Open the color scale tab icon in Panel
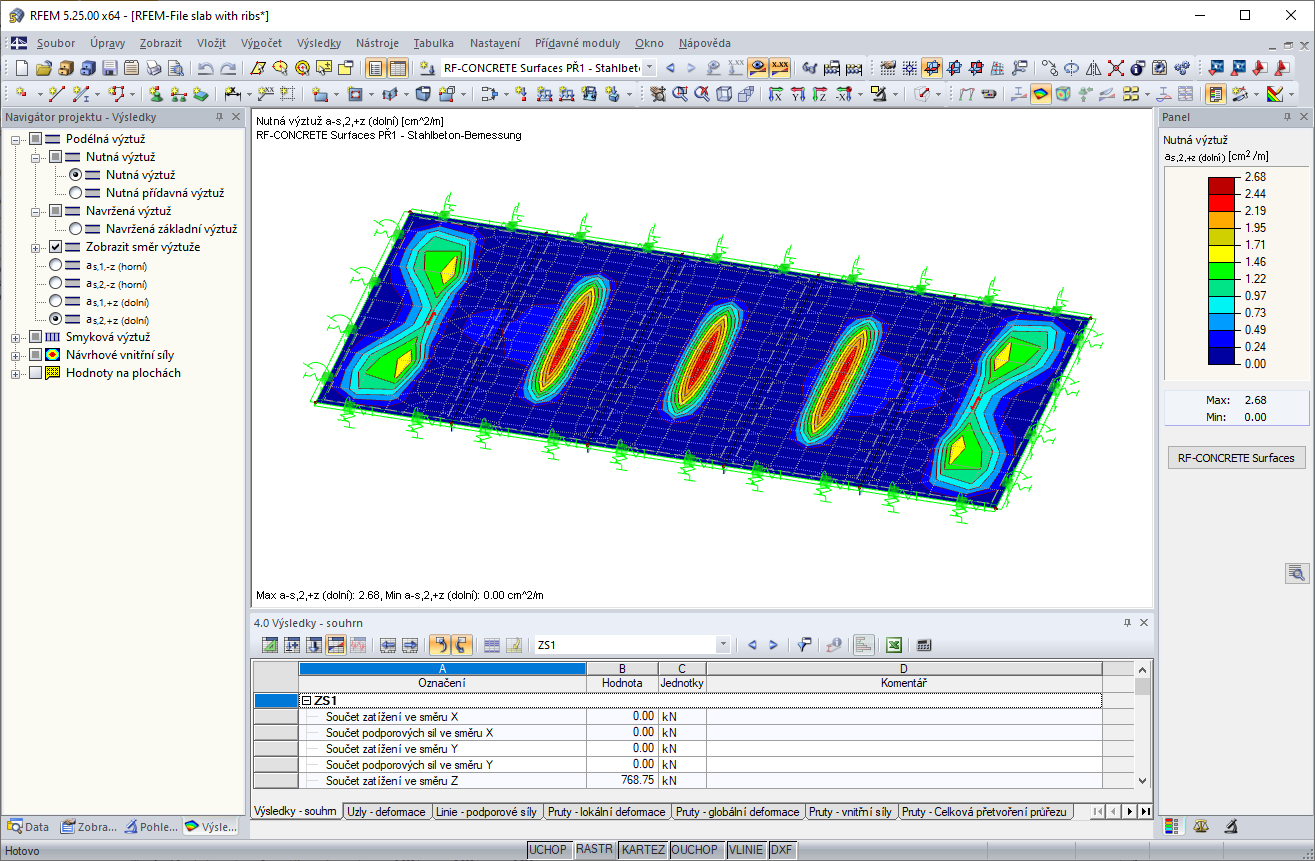 1174,827
